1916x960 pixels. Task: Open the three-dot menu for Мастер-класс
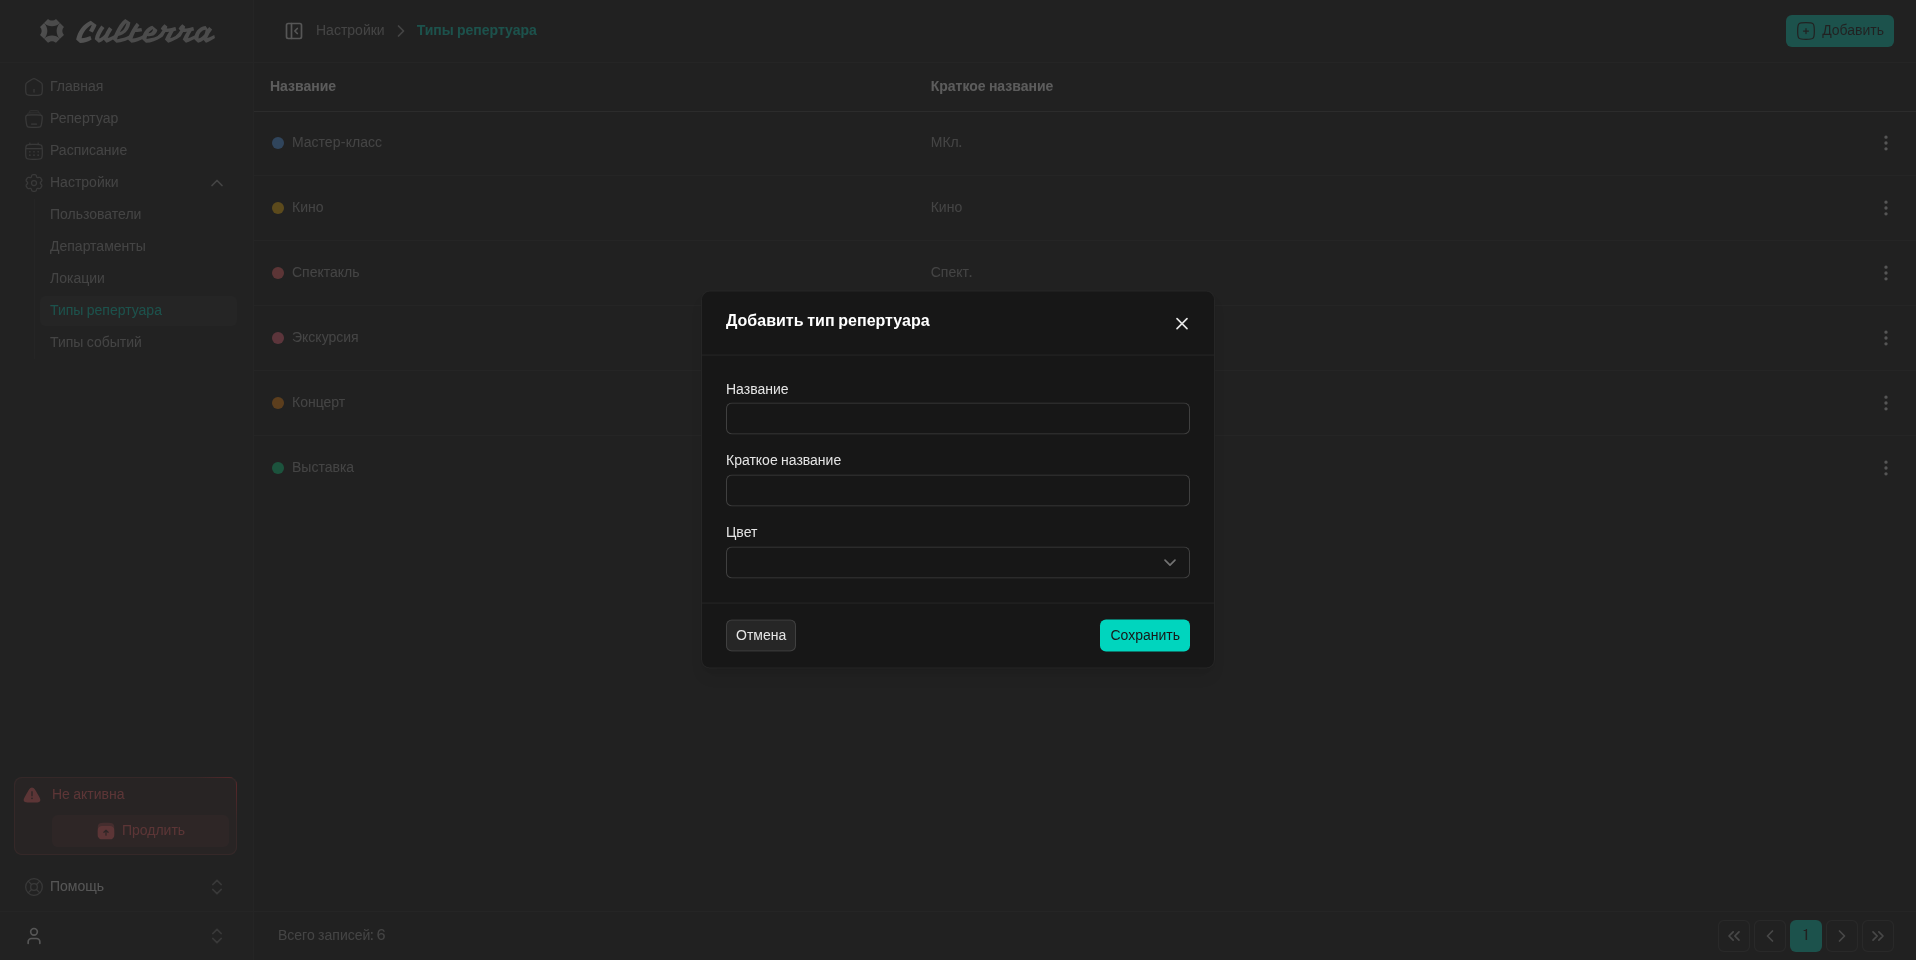pos(1885,143)
